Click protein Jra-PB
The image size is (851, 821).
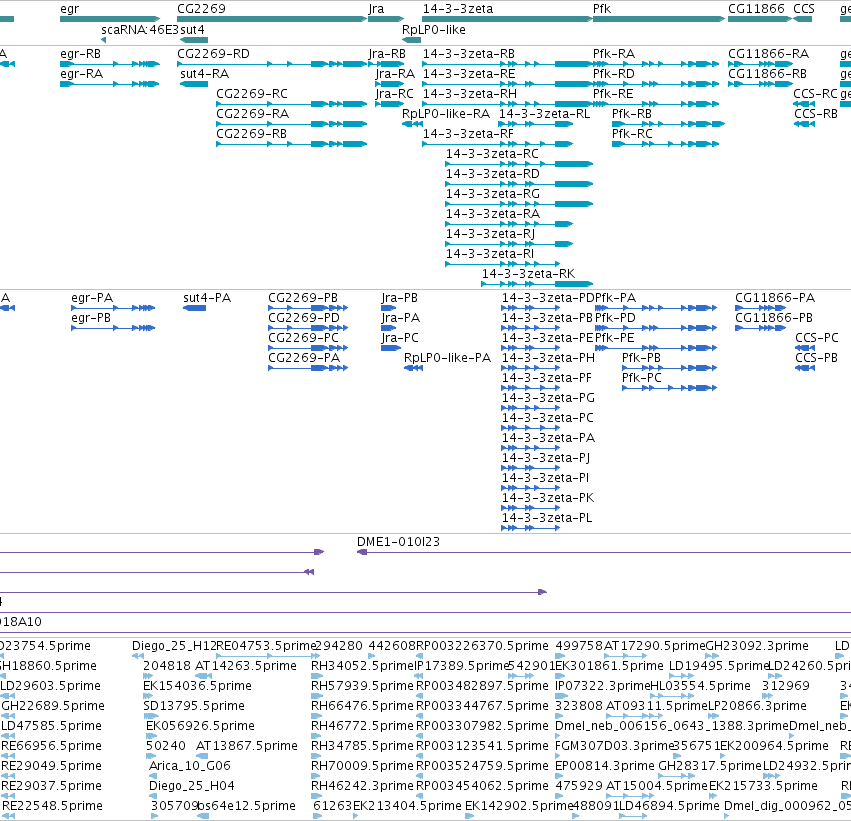click(389, 308)
